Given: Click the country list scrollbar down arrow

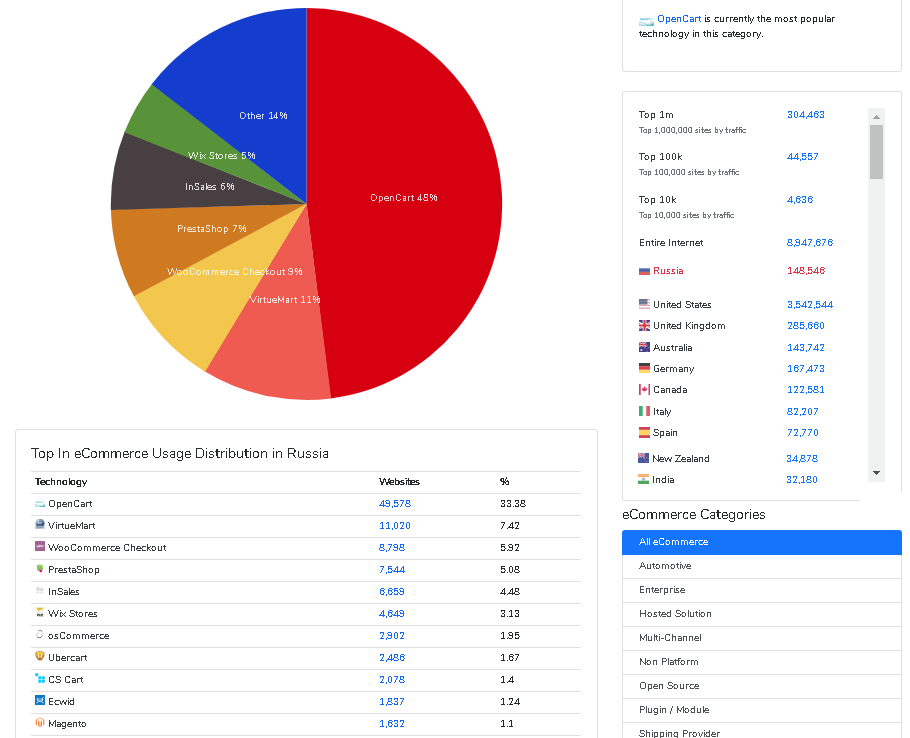Looking at the screenshot, I should [x=876, y=473].
